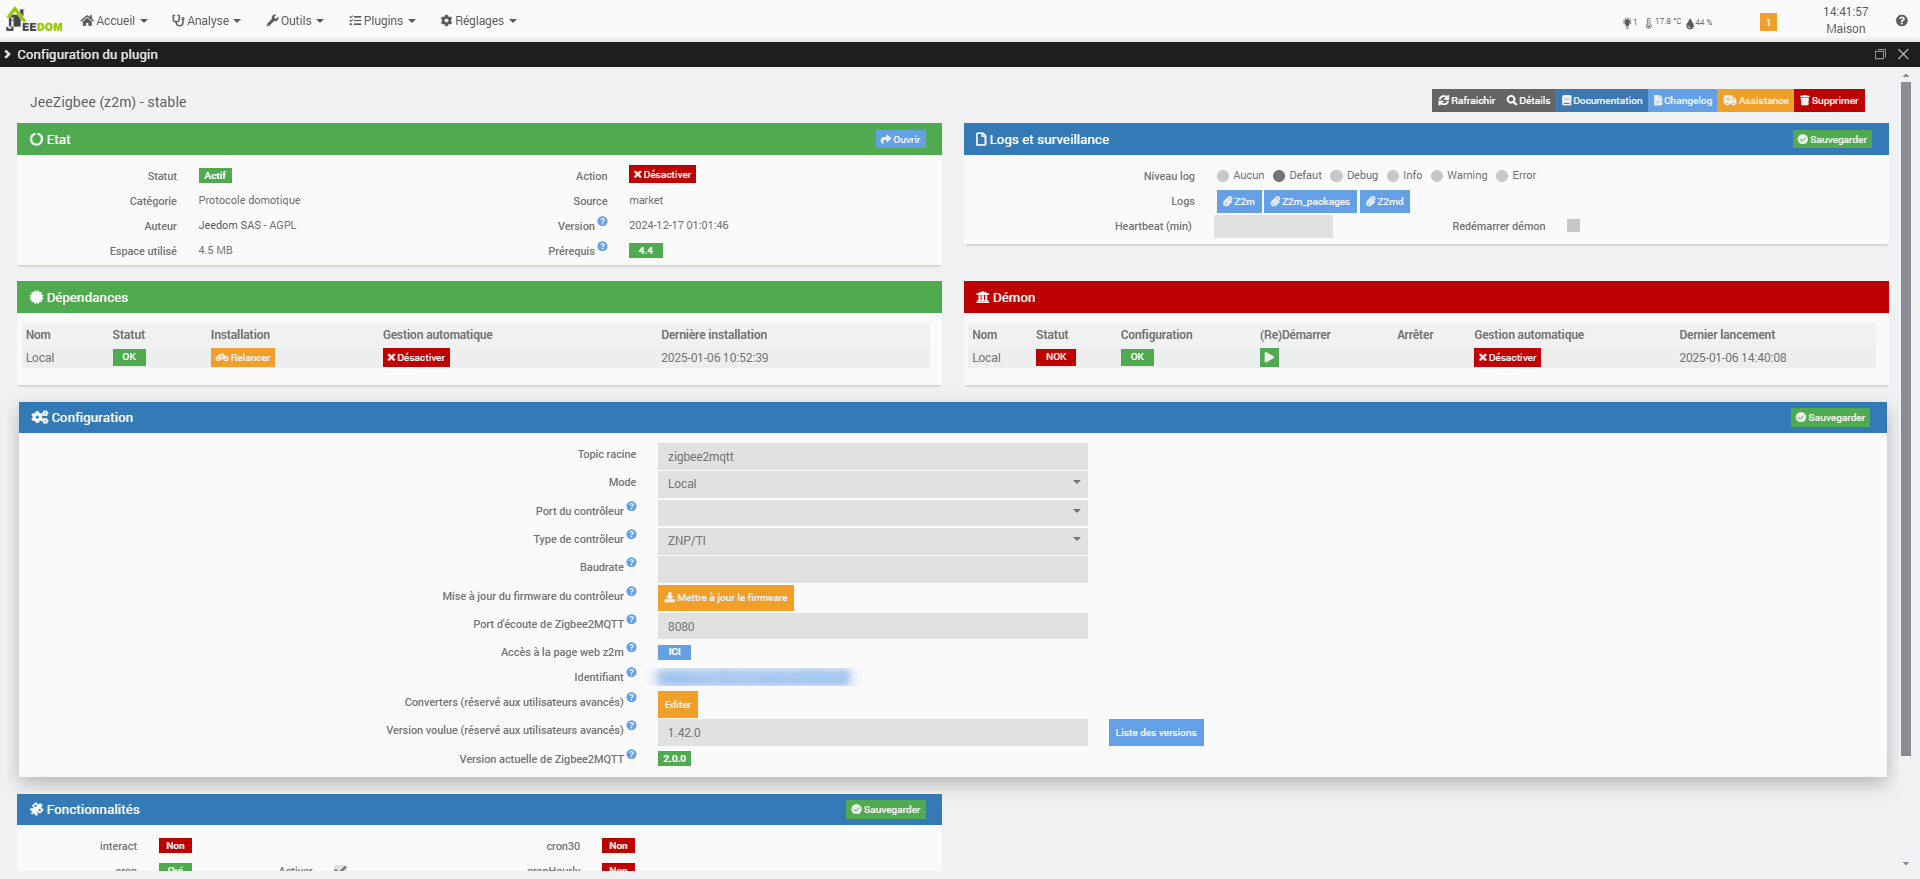This screenshot has height=879, width=1920.
Task: Click help icon beside Baudrate
Action: [x=632, y=563]
